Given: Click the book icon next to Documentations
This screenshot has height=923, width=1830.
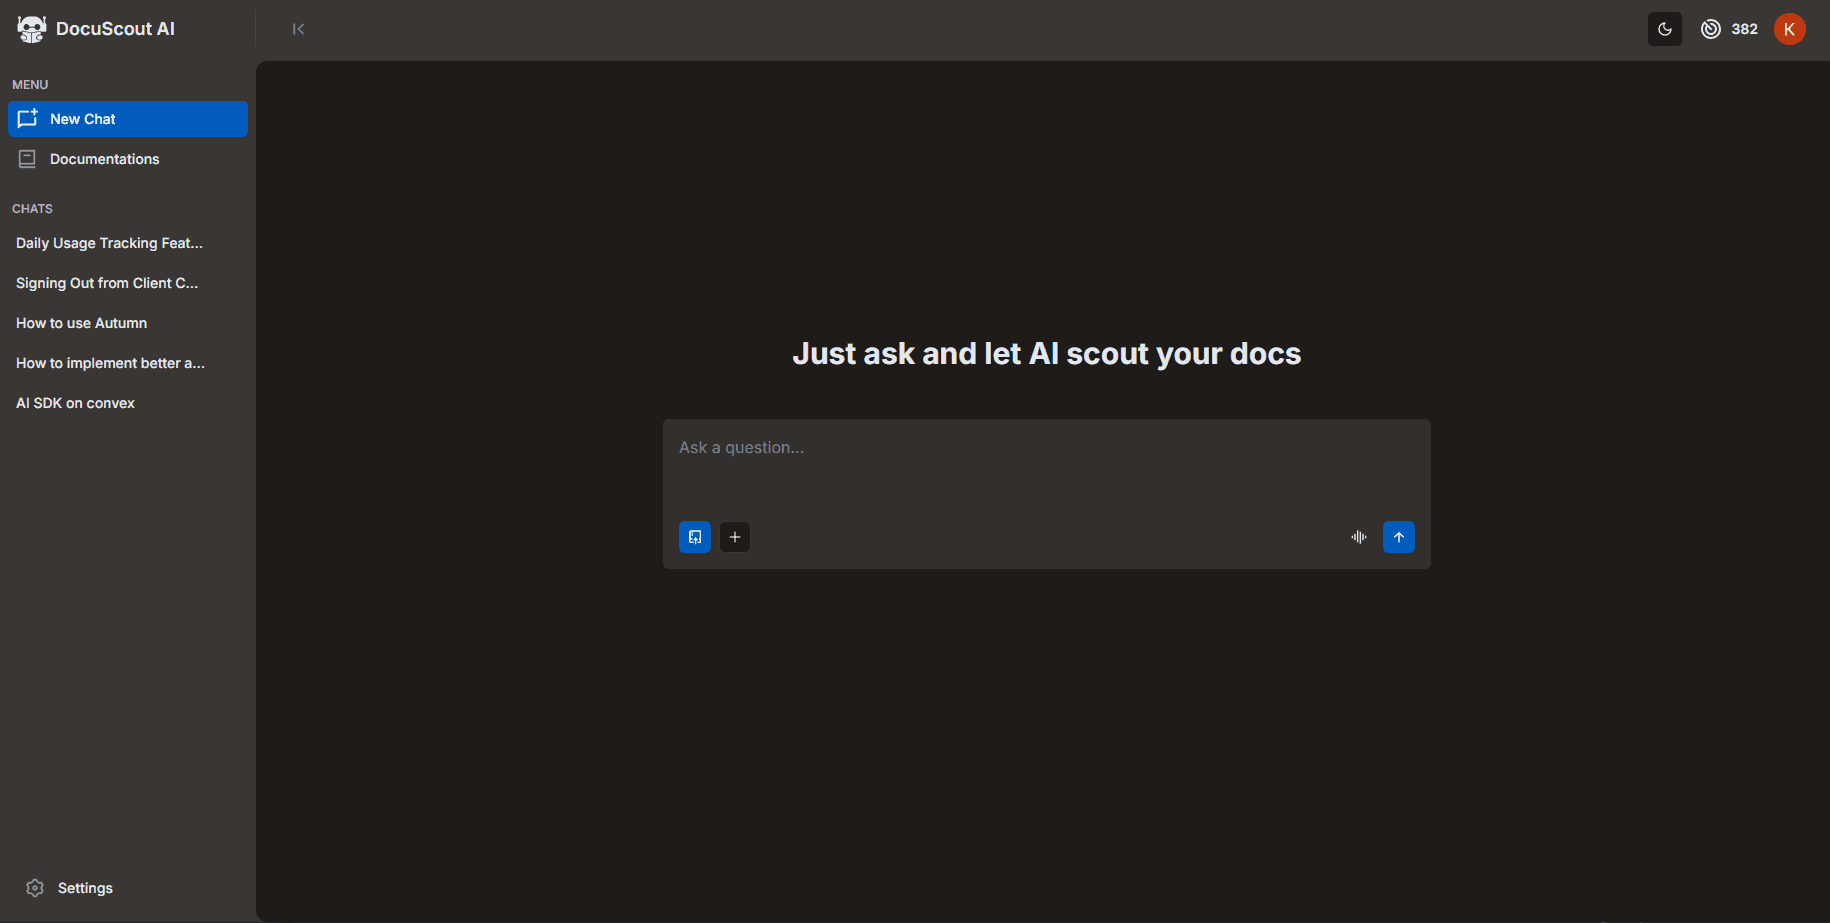Looking at the screenshot, I should tap(28, 159).
